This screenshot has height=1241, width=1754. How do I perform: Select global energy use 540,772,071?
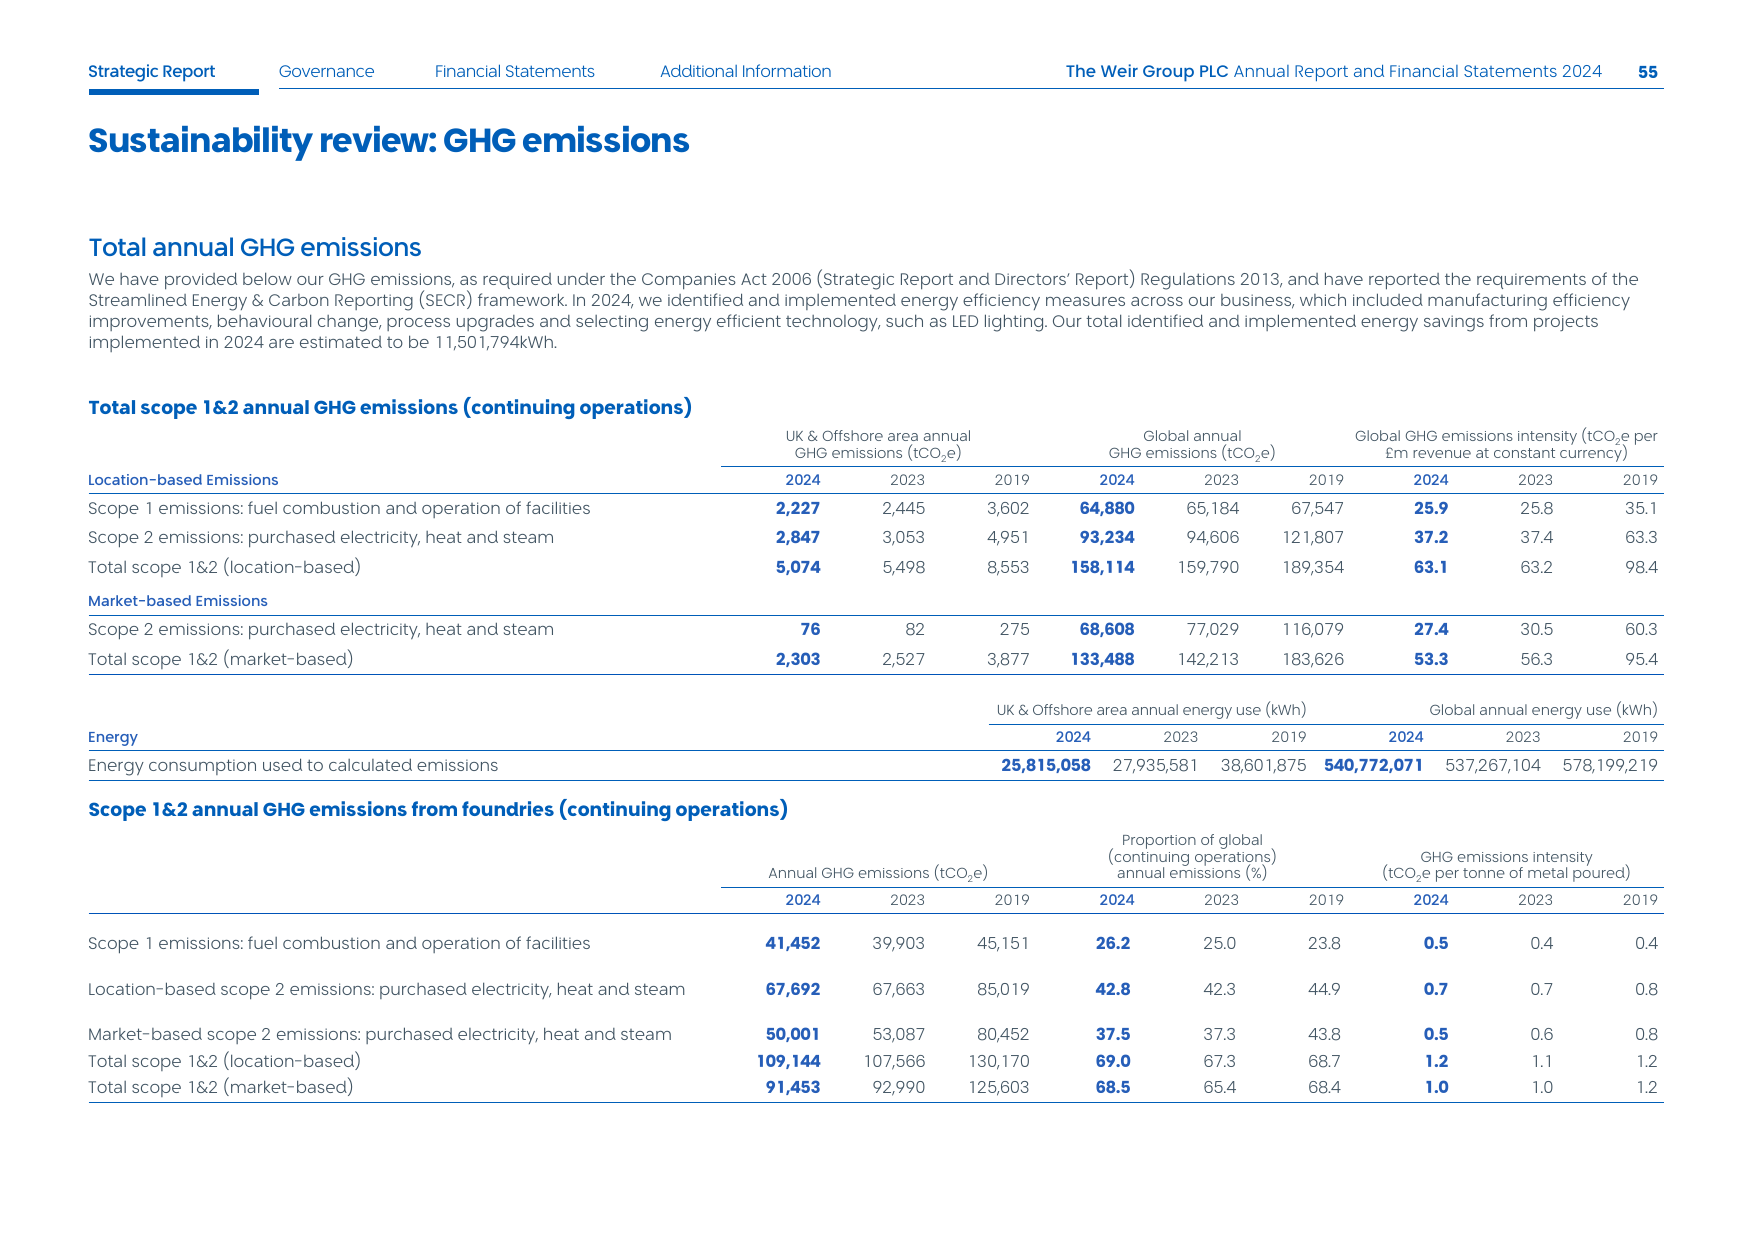pos(1374,765)
